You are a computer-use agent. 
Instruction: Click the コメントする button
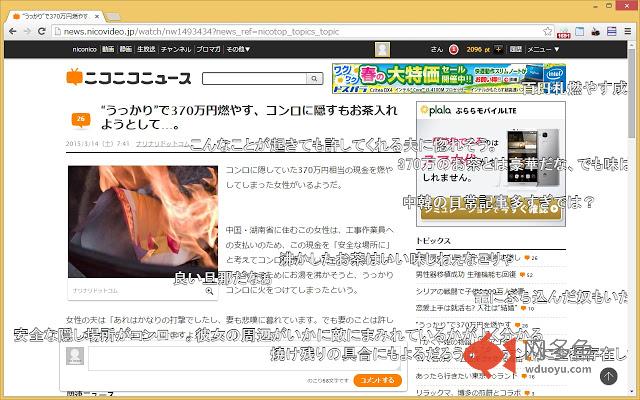pyautogui.click(x=378, y=380)
